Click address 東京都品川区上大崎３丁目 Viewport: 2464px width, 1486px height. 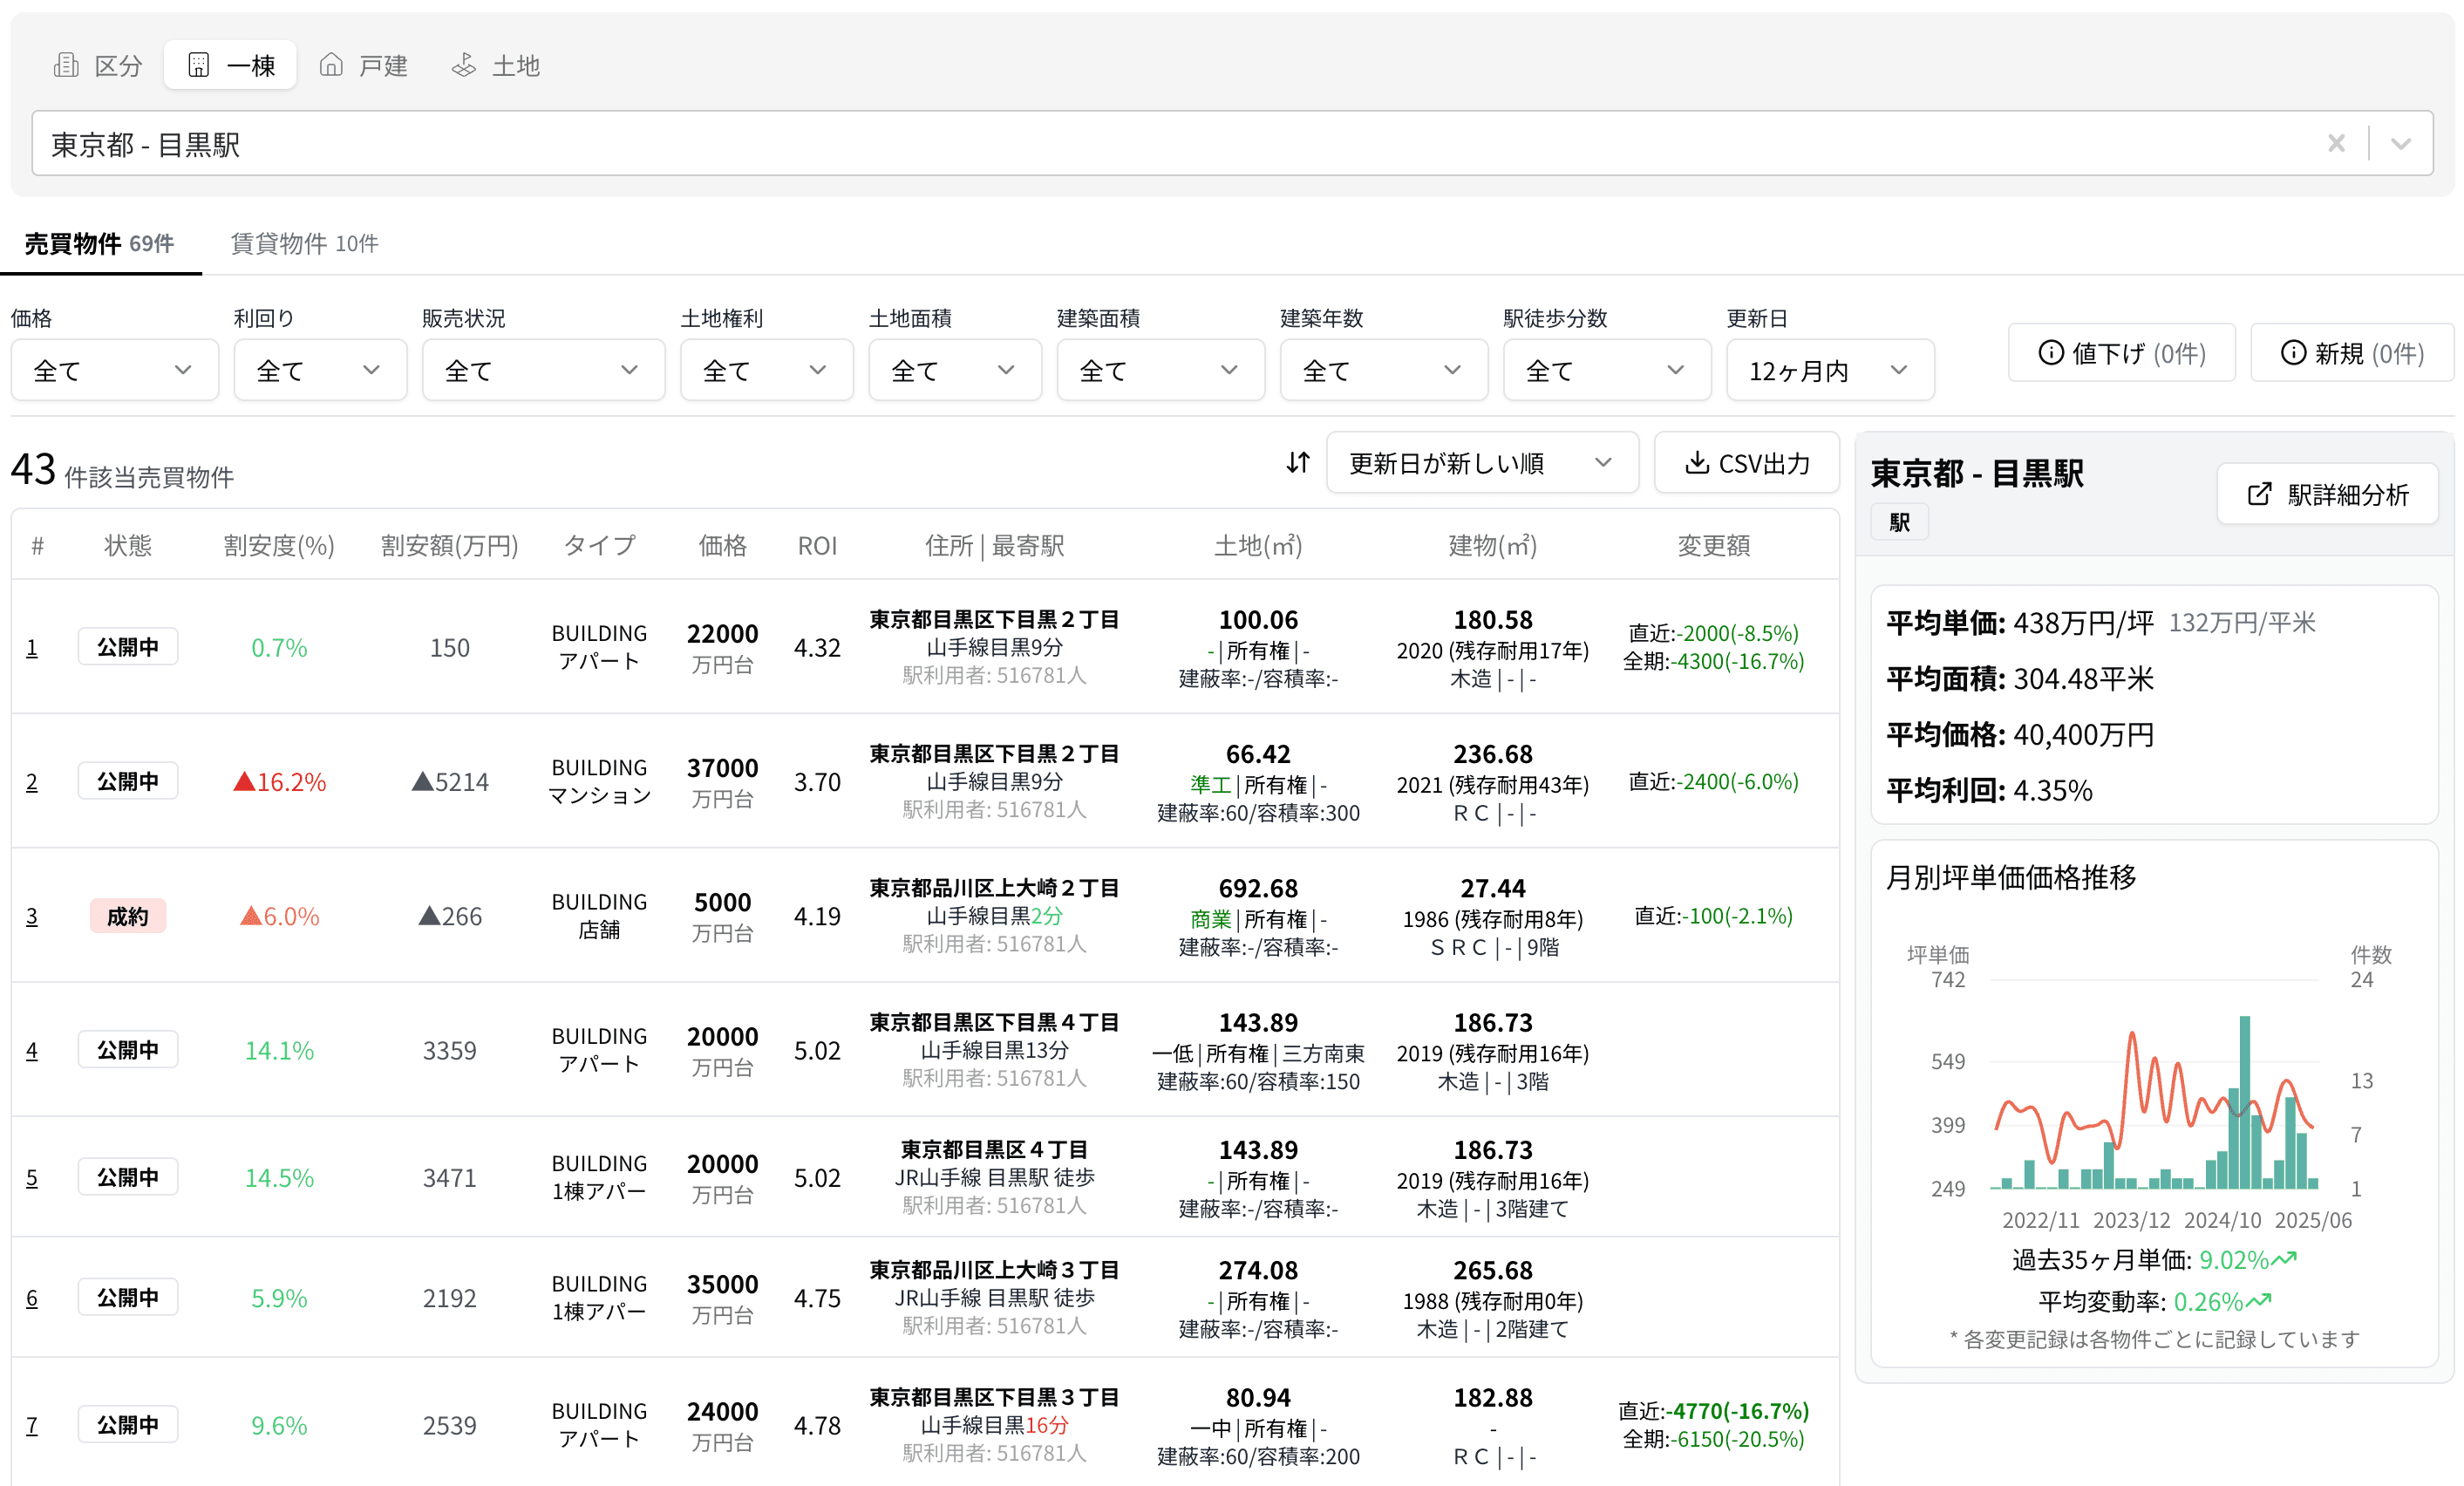(x=994, y=1270)
